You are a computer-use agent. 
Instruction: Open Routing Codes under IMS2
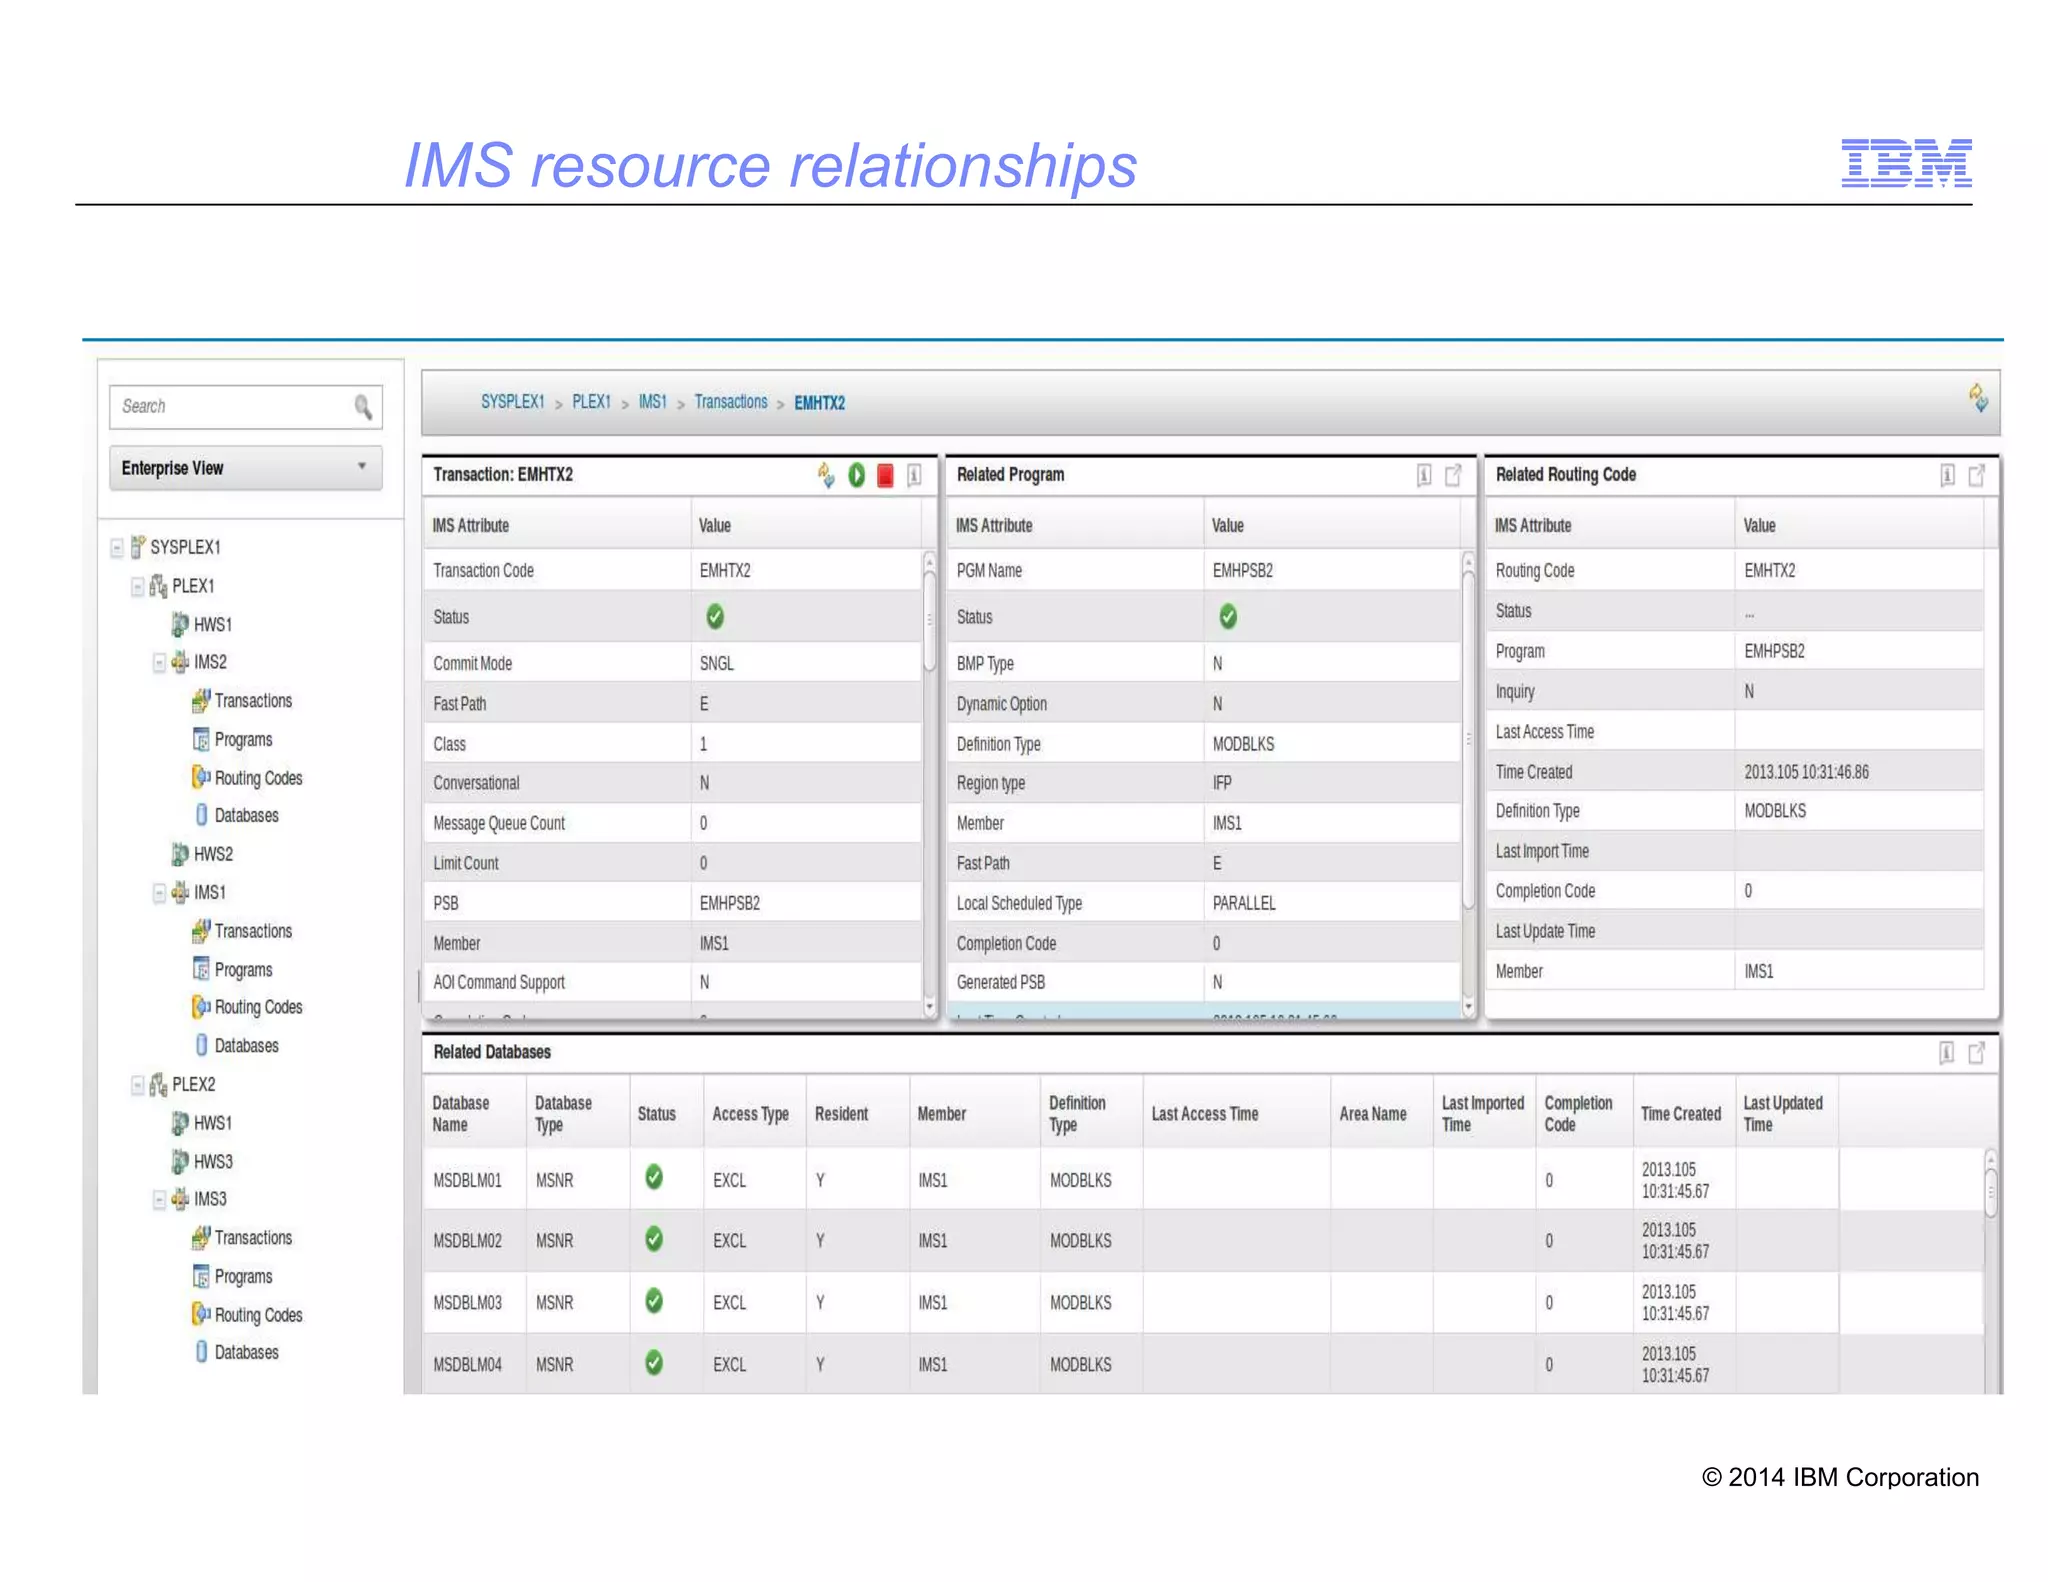point(247,778)
